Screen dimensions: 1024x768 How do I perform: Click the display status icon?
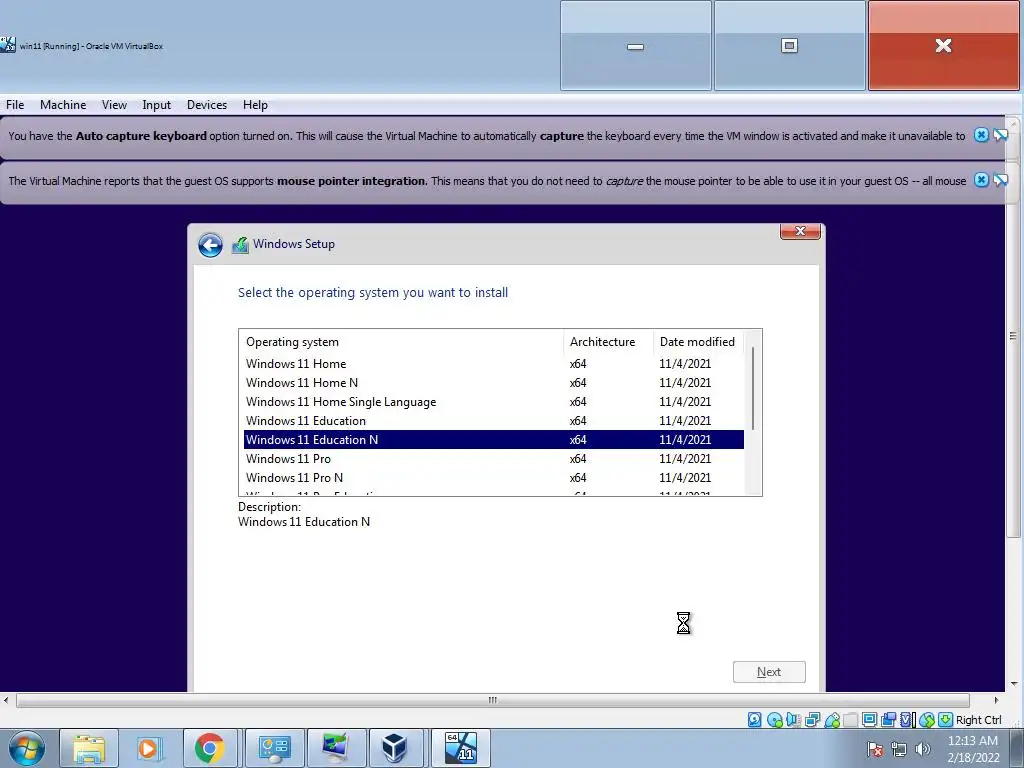[x=869, y=720]
